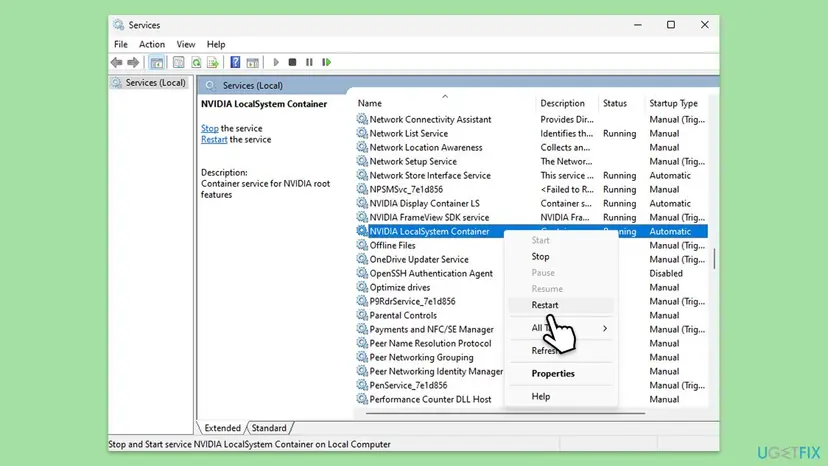Screen dimensions: 828x466
Task: Click gear icon of Network Location Awareness
Action: pos(362,147)
